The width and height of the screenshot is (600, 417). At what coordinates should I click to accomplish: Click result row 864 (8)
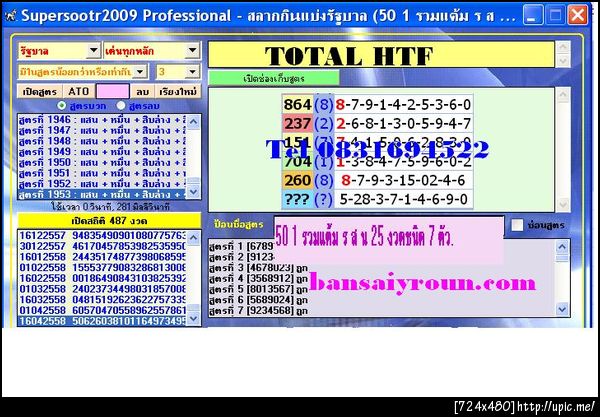click(x=378, y=104)
